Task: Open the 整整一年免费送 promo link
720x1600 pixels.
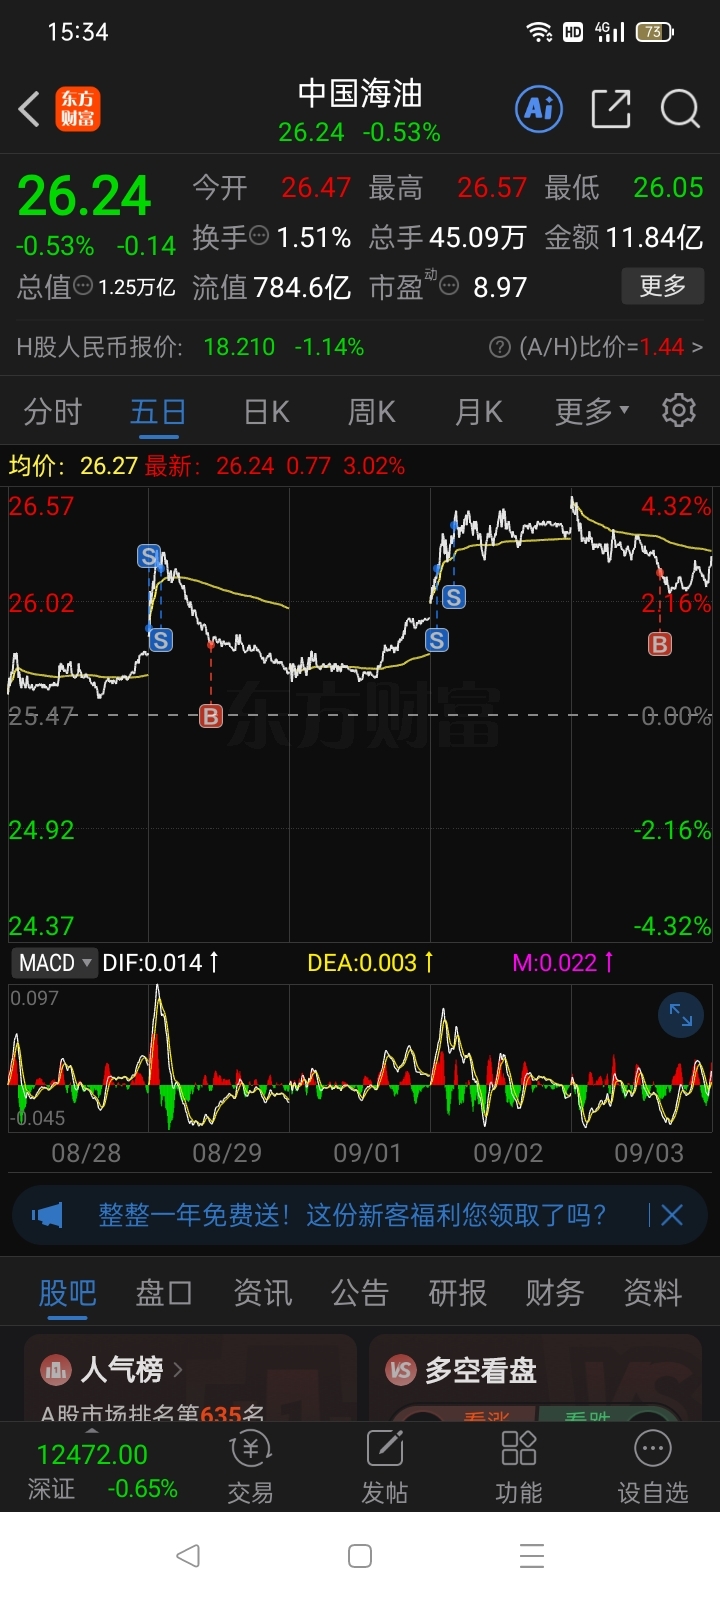Action: tap(352, 1215)
